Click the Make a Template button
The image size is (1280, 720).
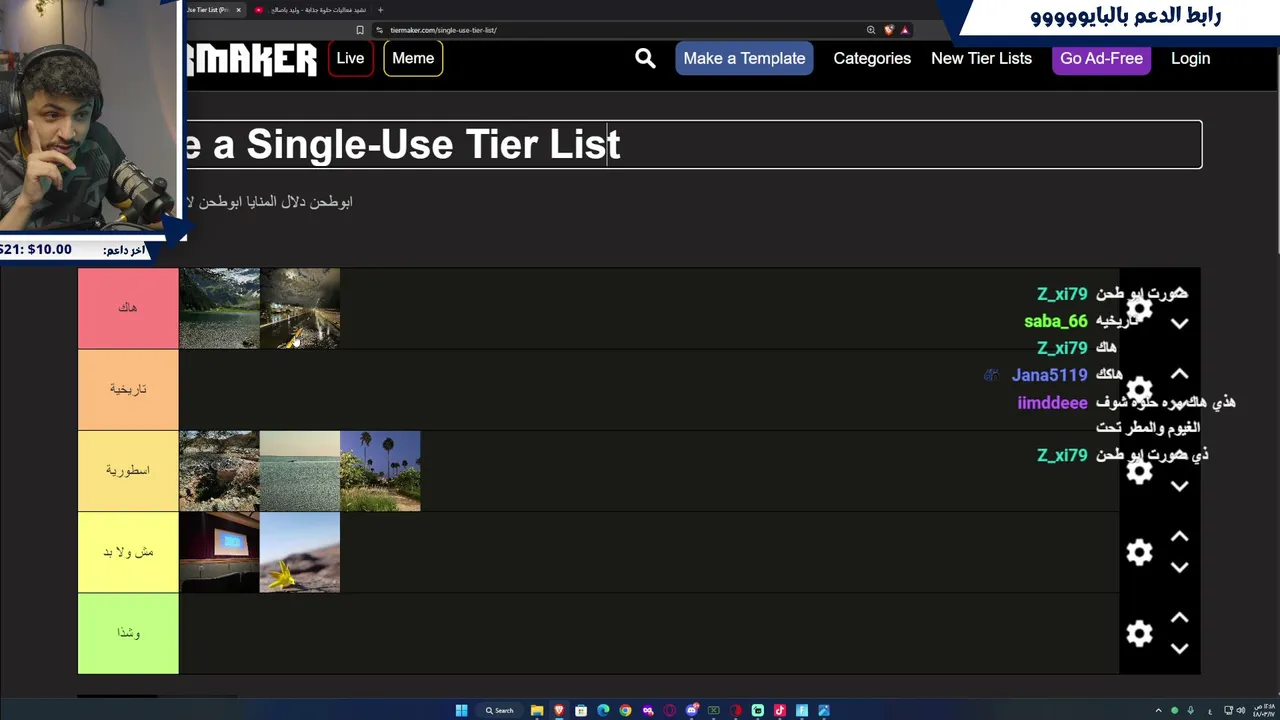coord(744,58)
